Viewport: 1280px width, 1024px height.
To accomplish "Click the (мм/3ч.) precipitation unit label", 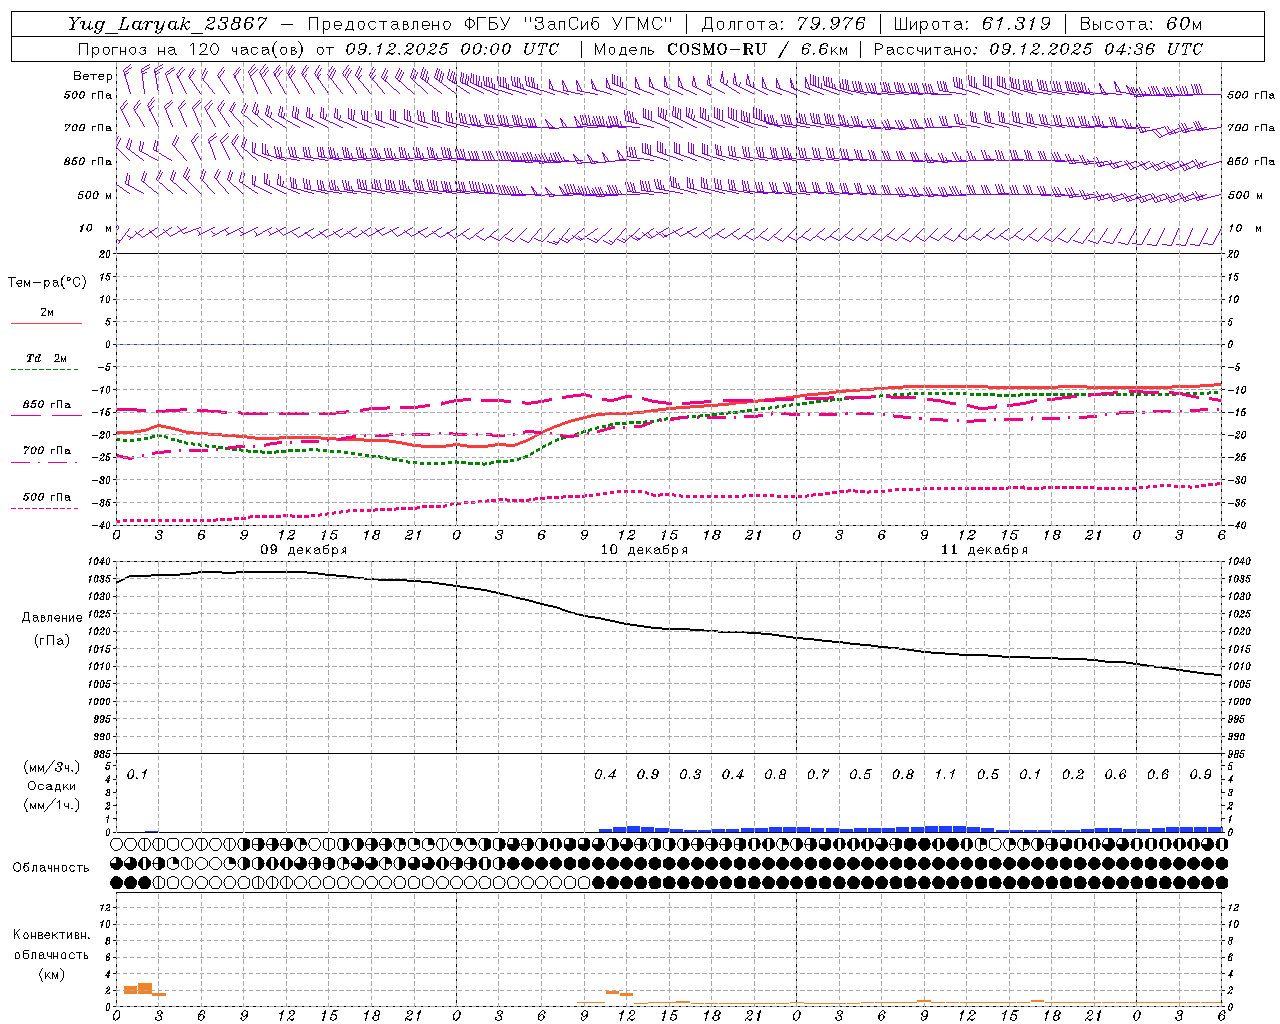I will click(52, 767).
